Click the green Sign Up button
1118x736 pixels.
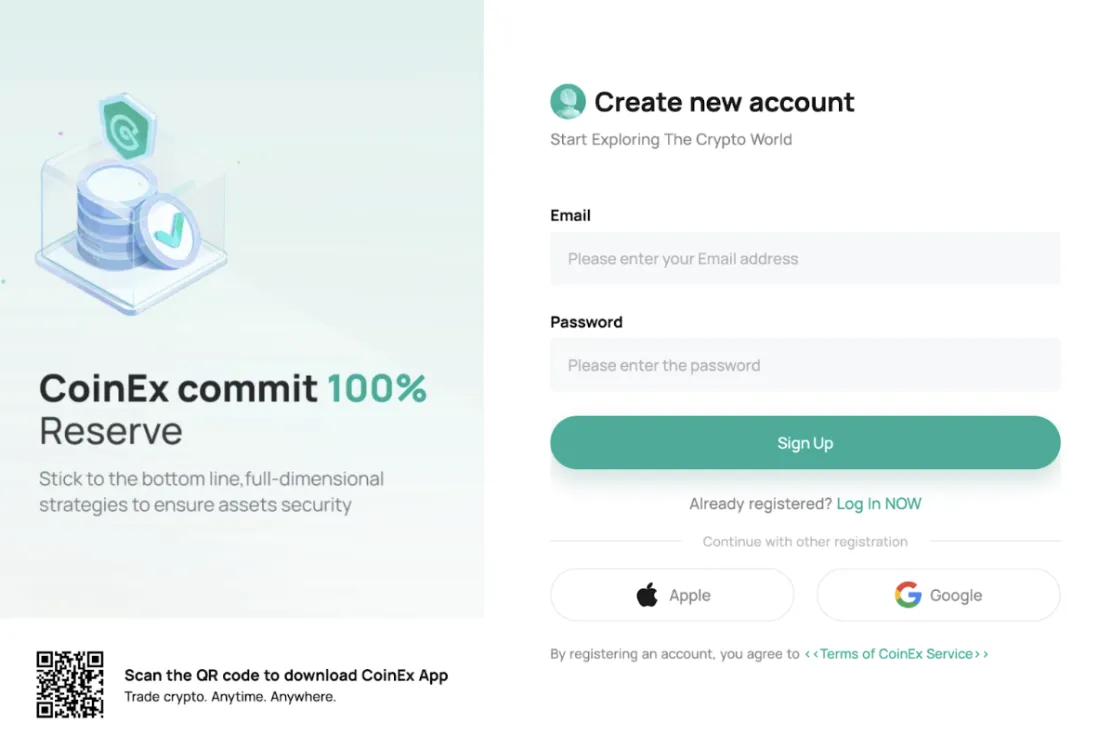[x=805, y=443]
